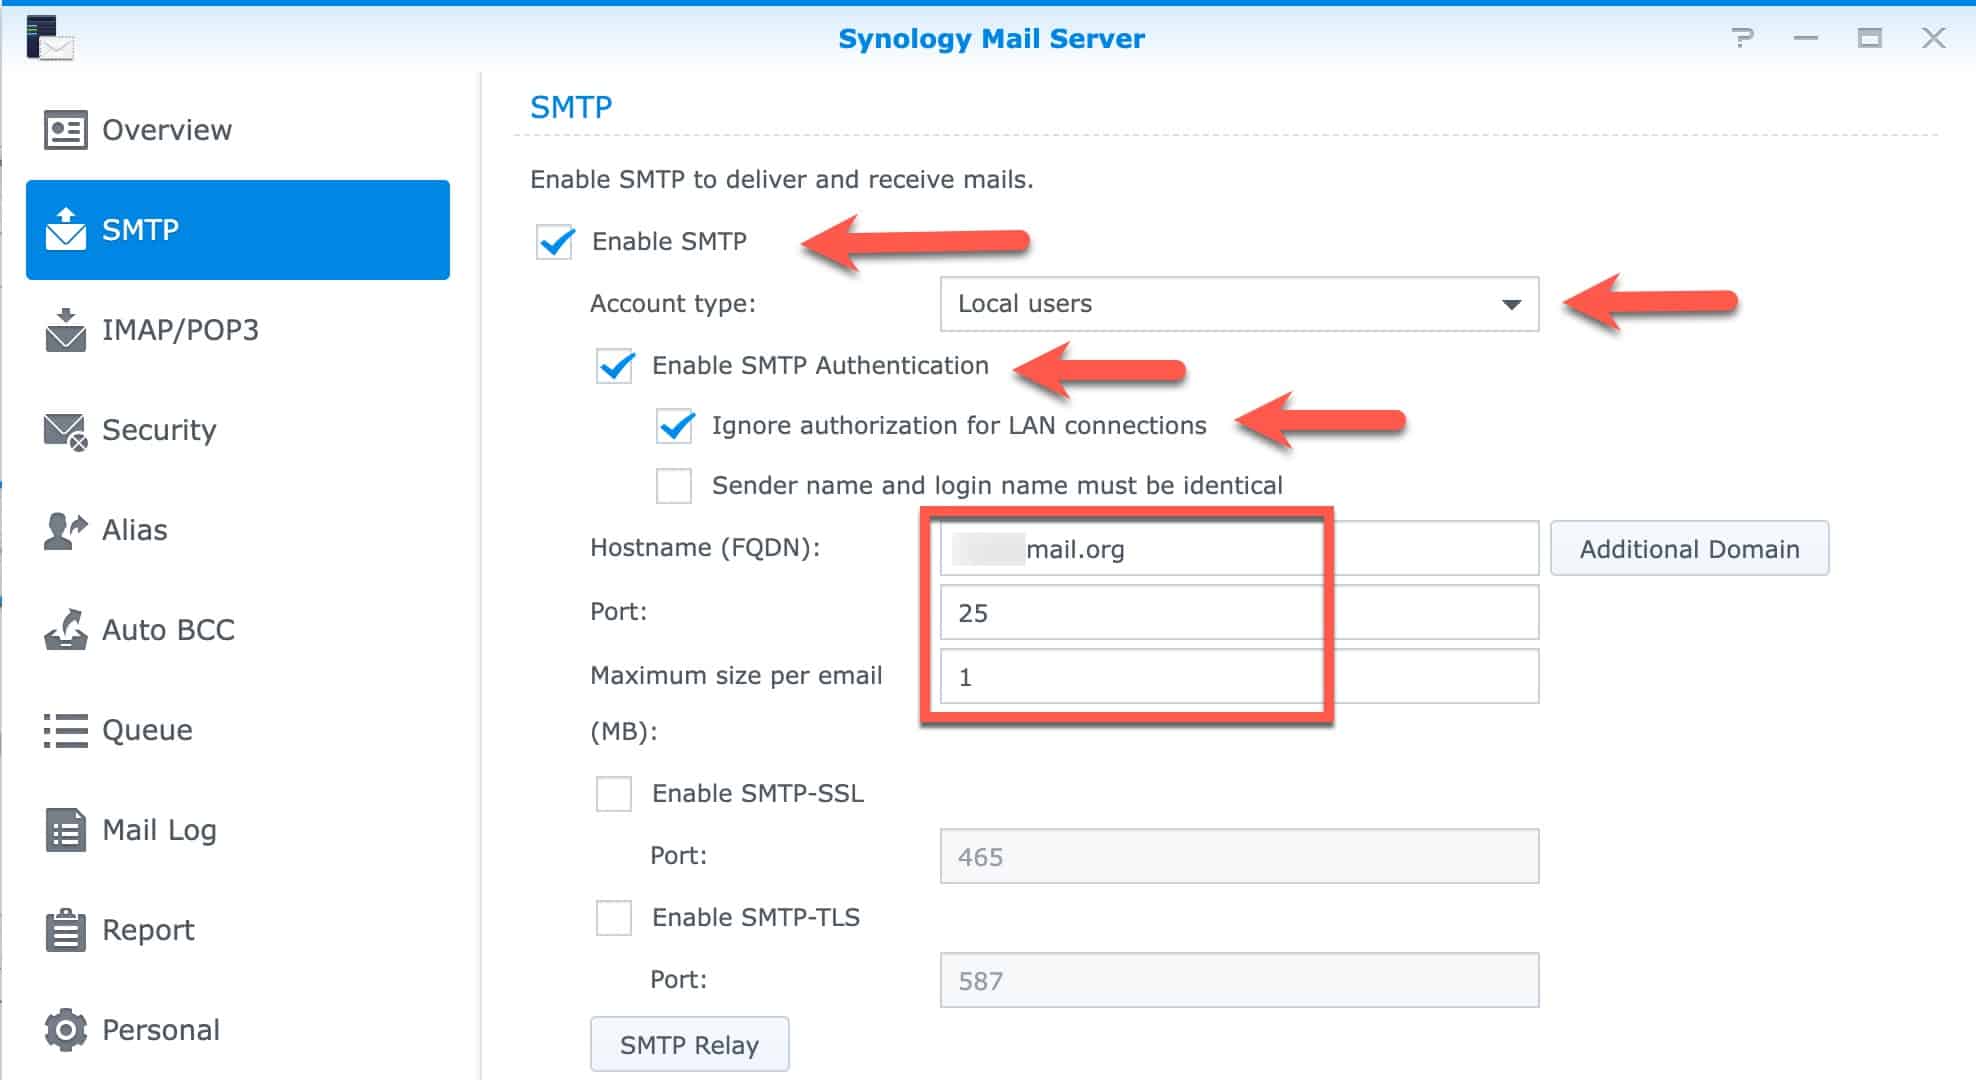The height and width of the screenshot is (1080, 1976).
Task: Maximize the Mail Server window
Action: 1870,38
